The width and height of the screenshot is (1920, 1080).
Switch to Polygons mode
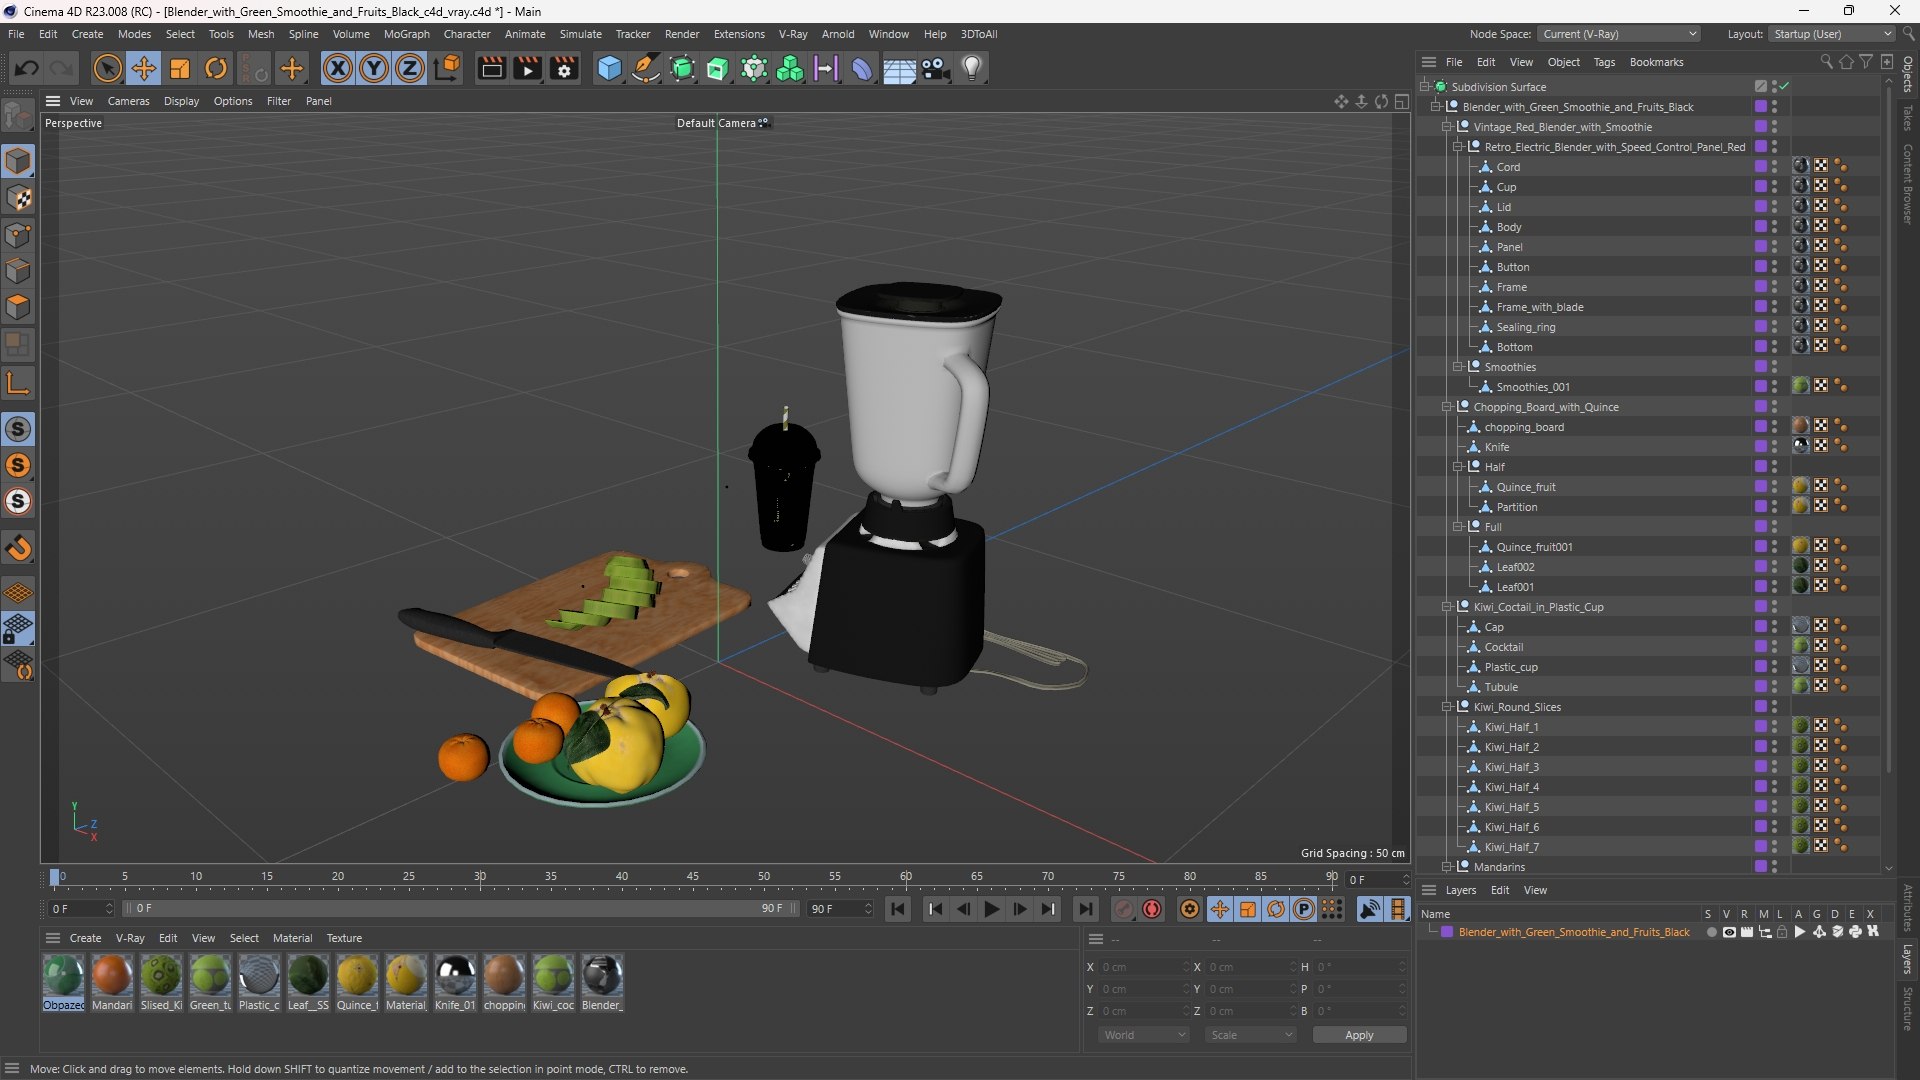[18, 307]
